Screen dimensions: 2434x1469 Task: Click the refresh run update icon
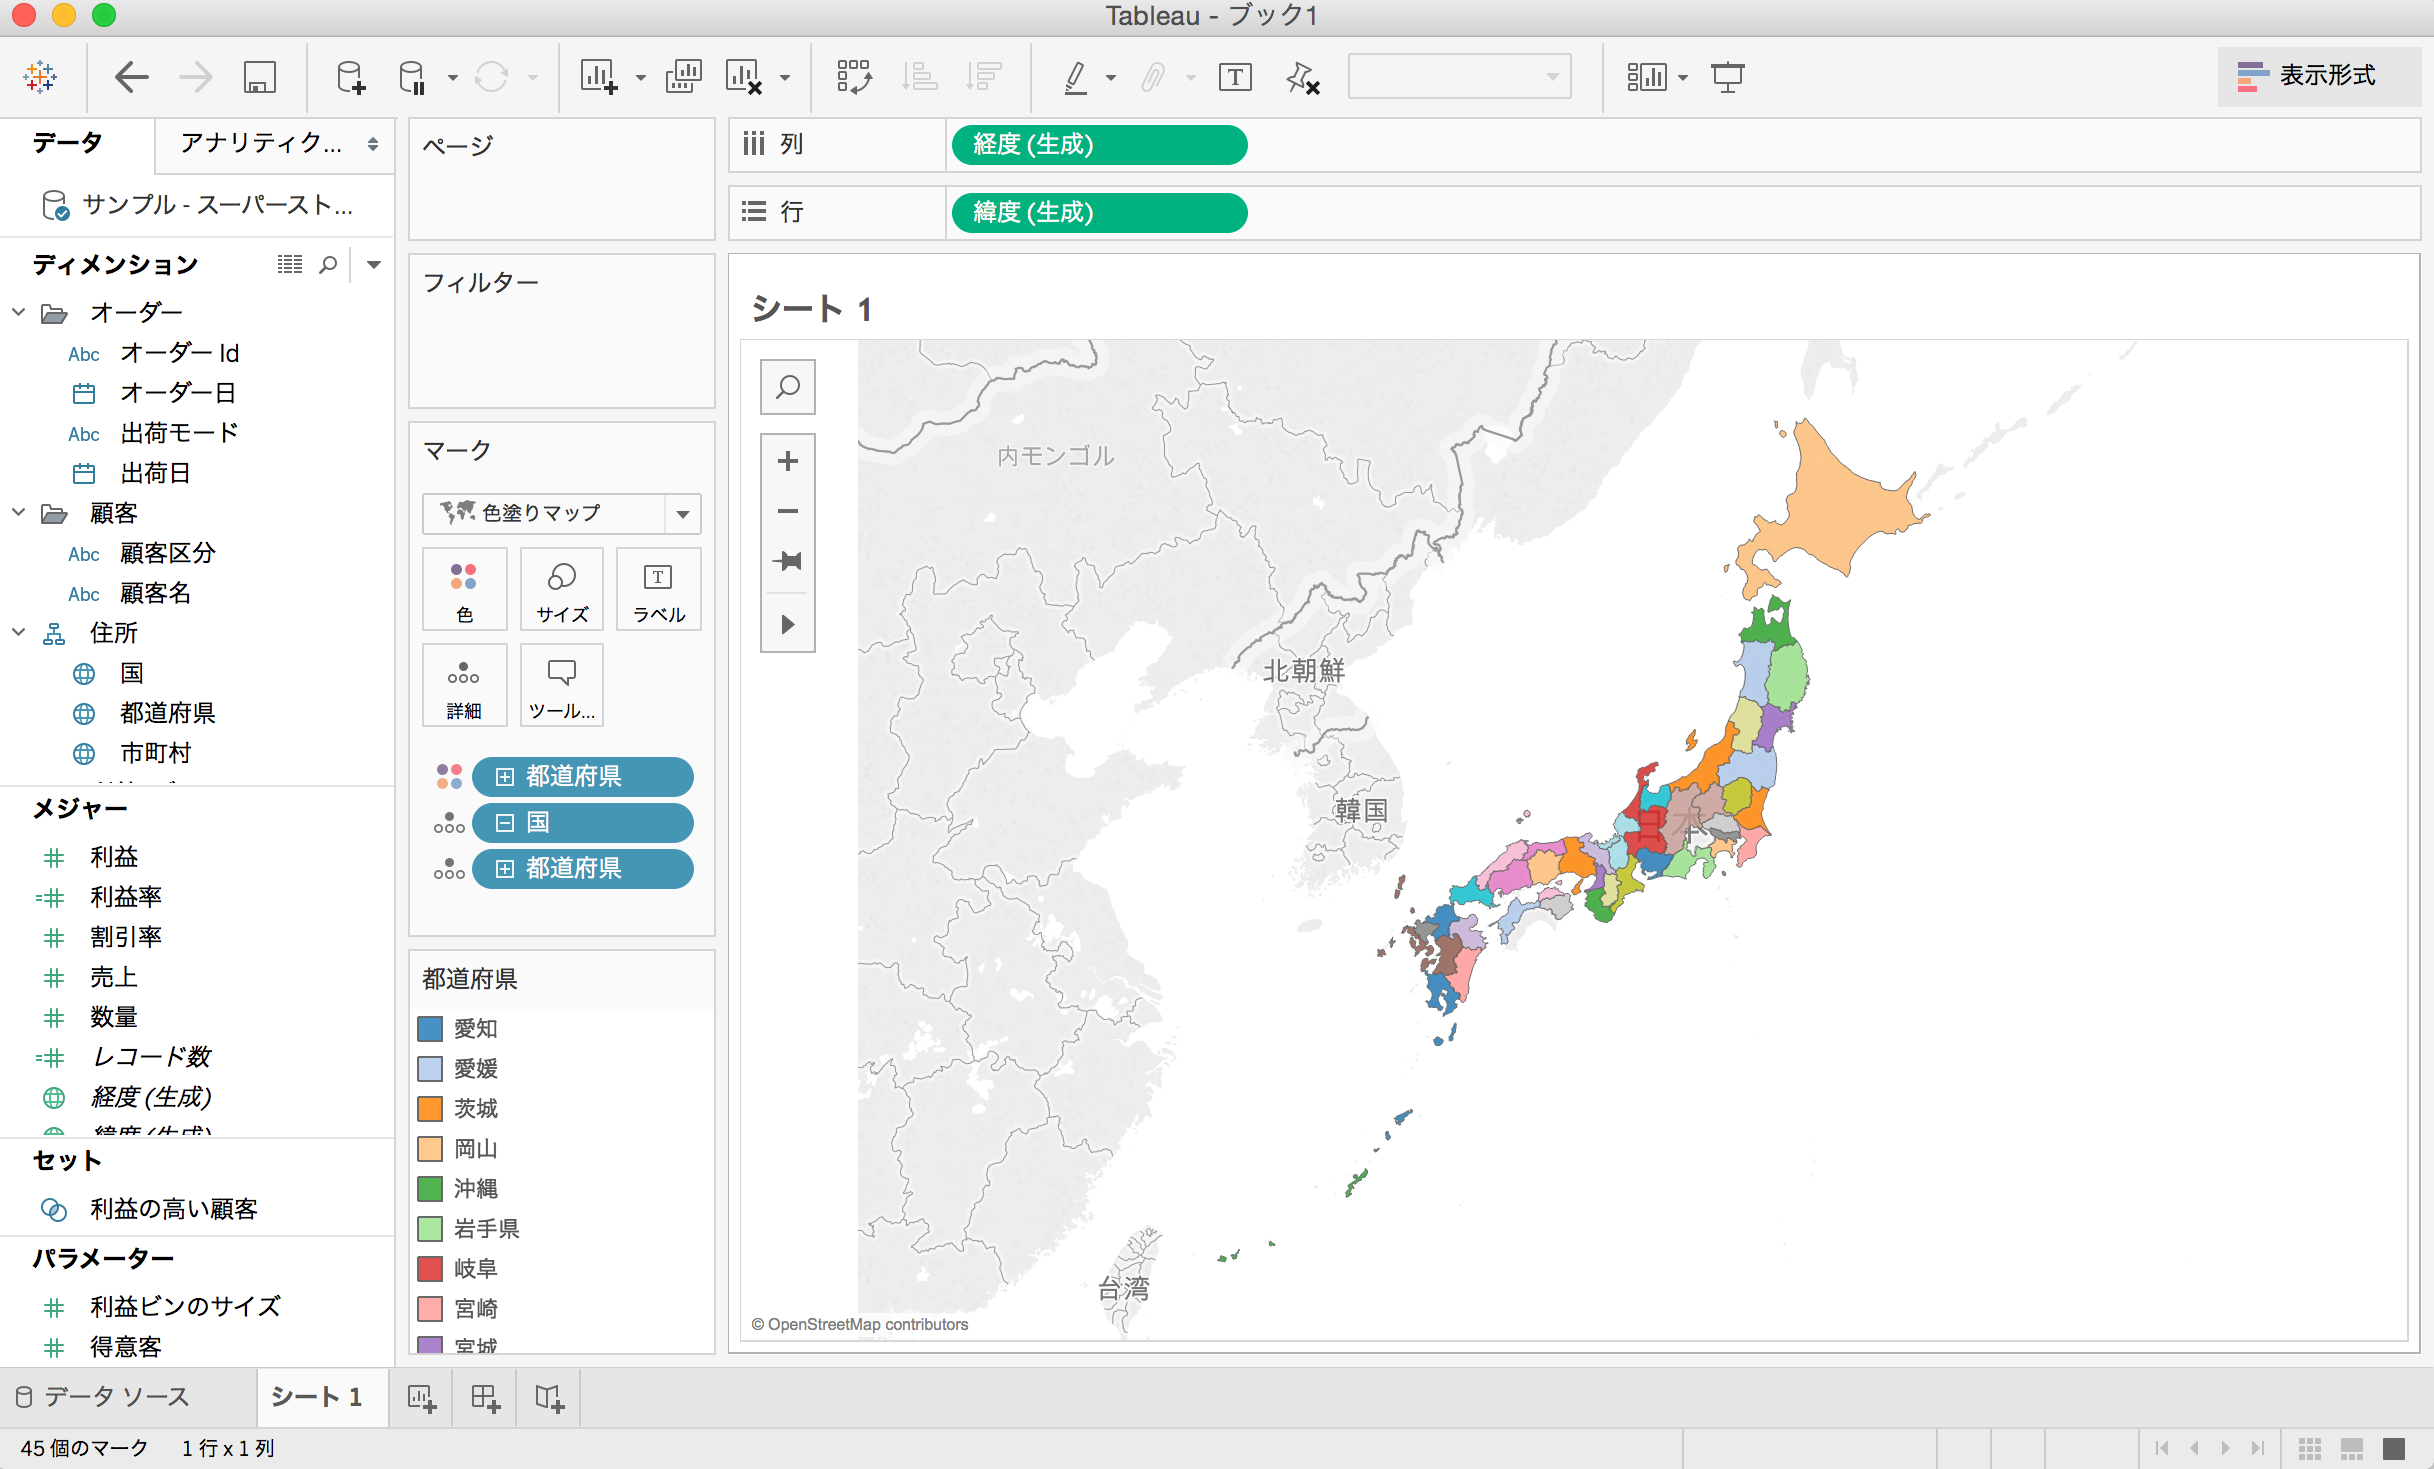(491, 77)
